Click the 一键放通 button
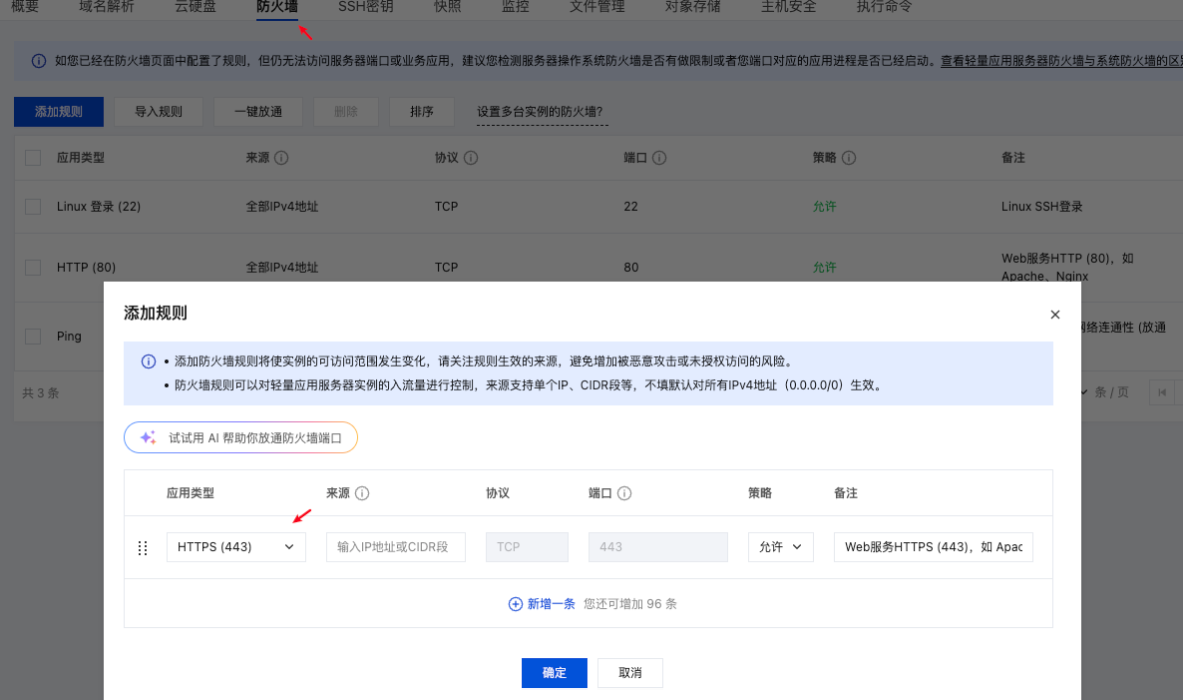The height and width of the screenshot is (700, 1183). 258,112
